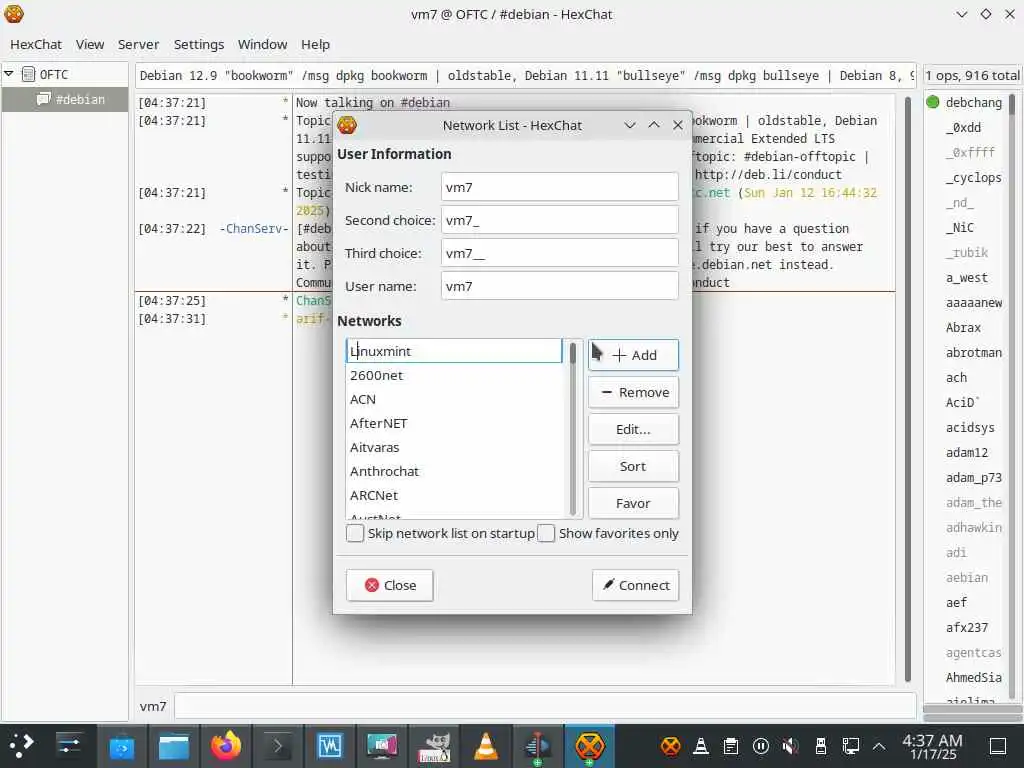Screen dimensions: 1024x768
Task: Click the Close button in the Network List dialog
Action: point(390,585)
